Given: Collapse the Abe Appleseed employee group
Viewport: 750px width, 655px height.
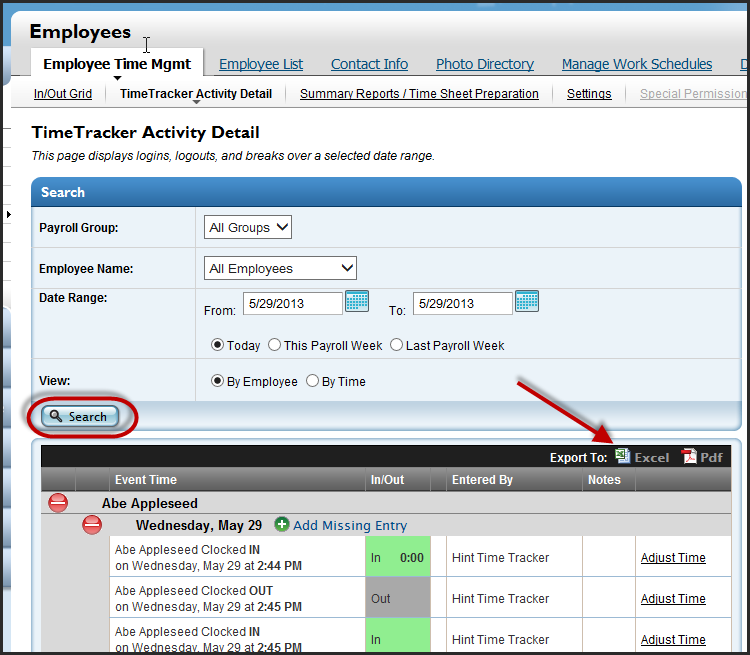Looking at the screenshot, I should 58,503.
